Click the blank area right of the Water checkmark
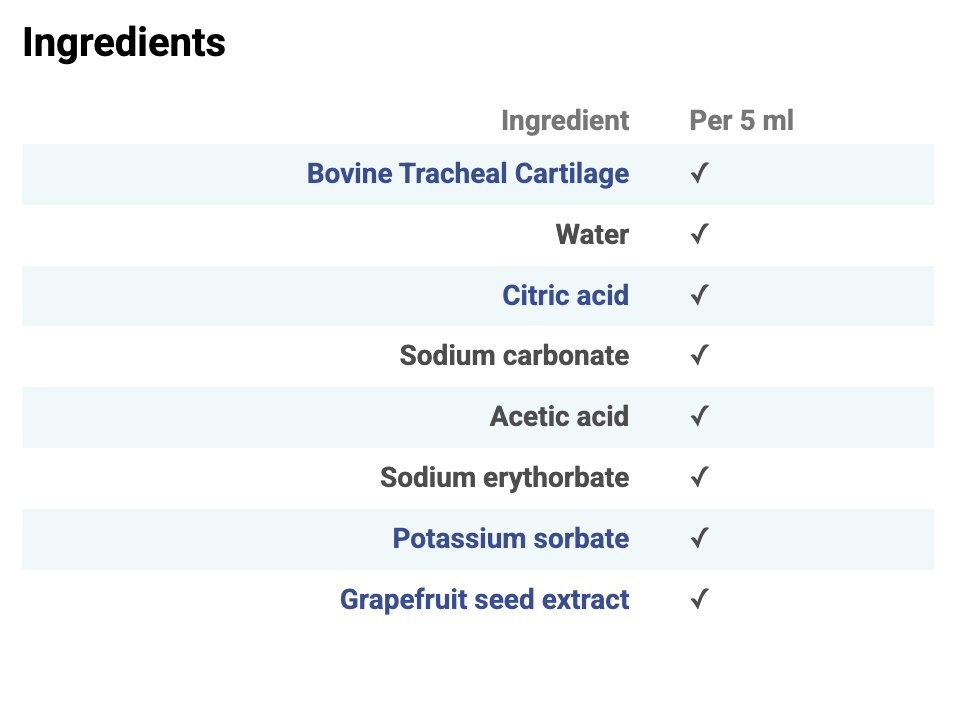Screen dimensions: 974x712 (x=830, y=235)
